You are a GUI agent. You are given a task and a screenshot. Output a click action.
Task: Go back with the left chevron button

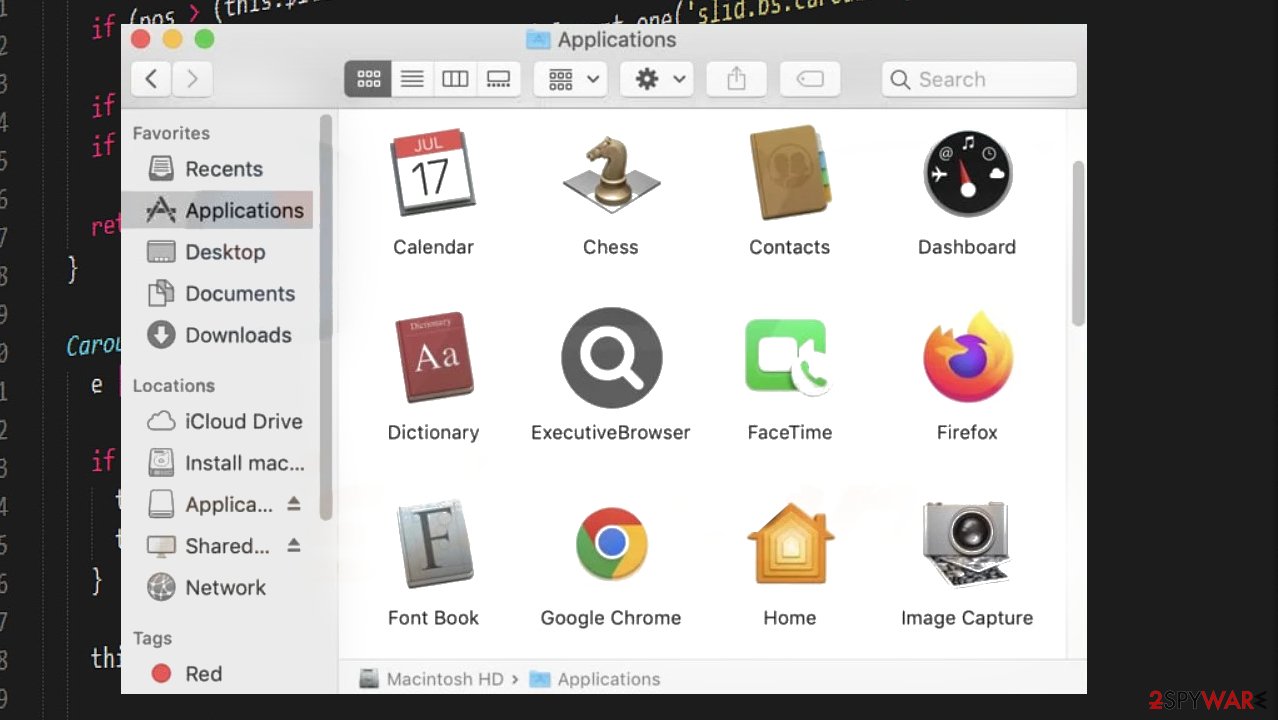[x=151, y=79]
